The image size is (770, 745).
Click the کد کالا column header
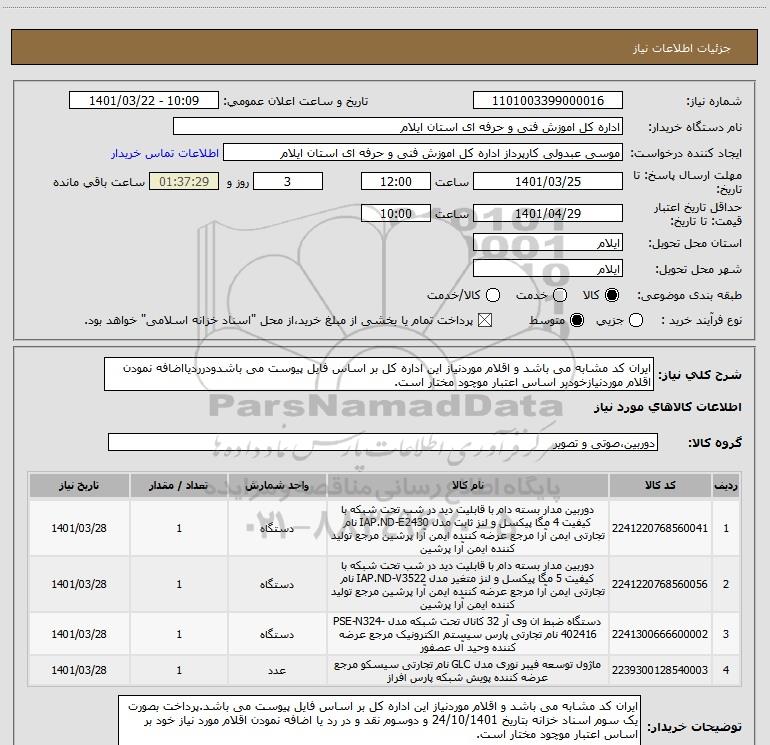click(660, 485)
